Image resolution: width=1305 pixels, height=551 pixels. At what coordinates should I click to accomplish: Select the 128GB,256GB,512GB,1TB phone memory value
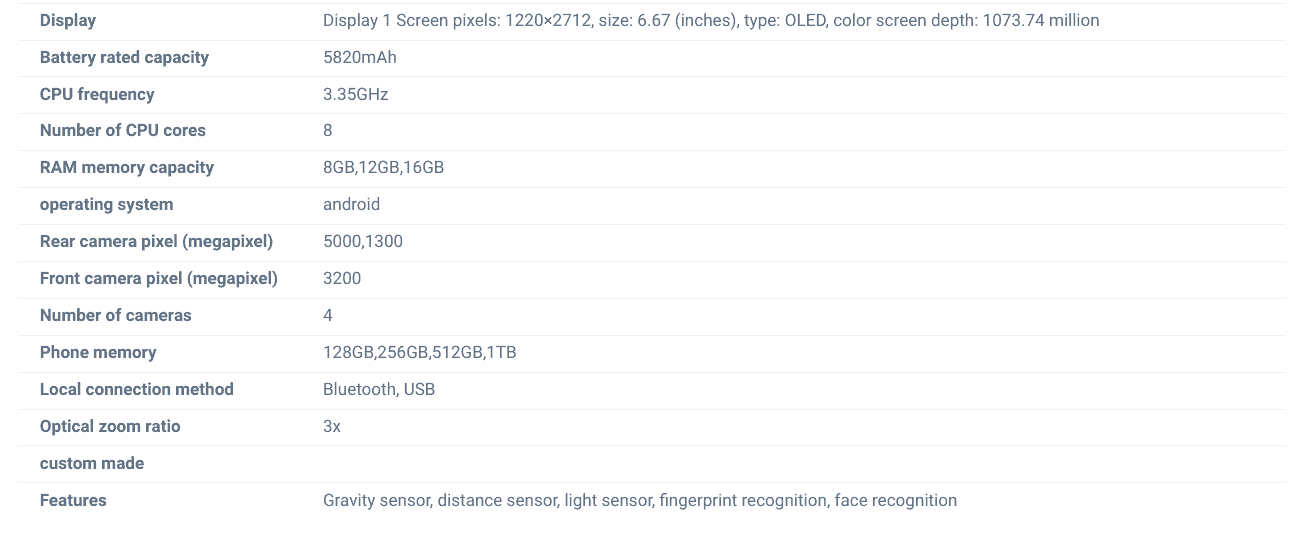(x=419, y=352)
